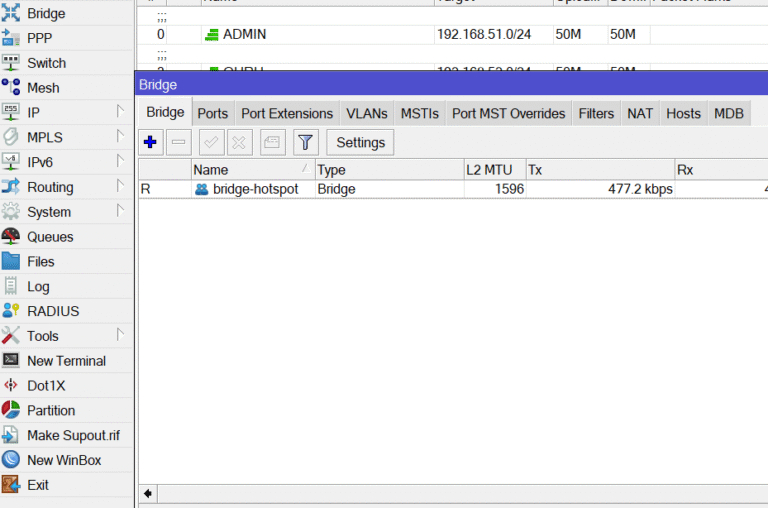Click the Routing sidebar icon
Screen dimensions: 768x508
(x=11, y=187)
